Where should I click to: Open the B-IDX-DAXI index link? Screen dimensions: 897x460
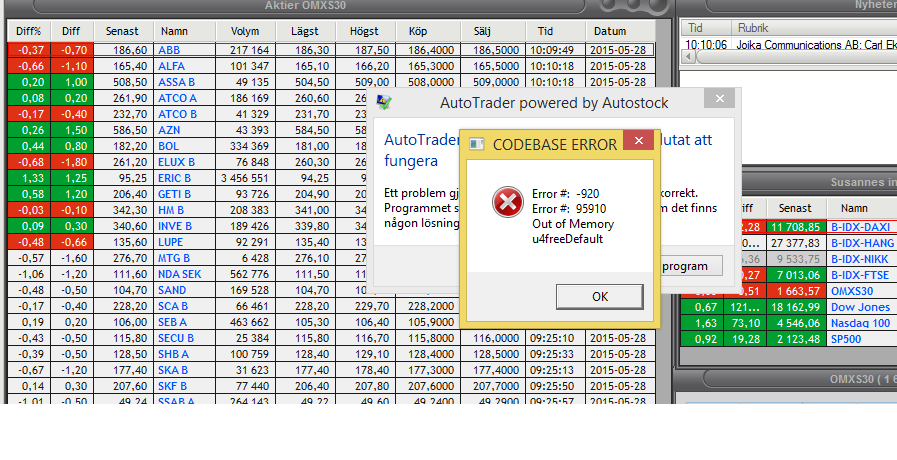(859, 227)
